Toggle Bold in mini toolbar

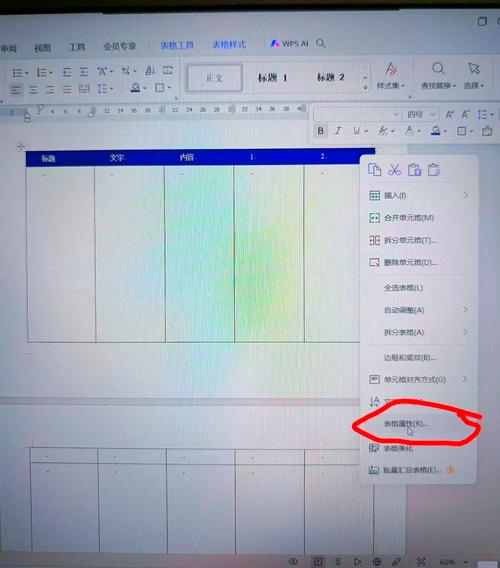(x=320, y=131)
